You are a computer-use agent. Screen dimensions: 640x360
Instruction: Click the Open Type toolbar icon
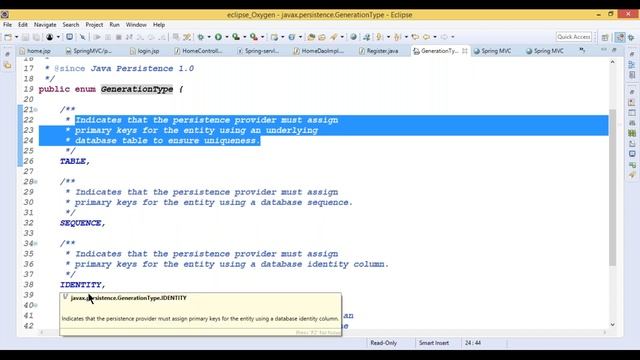coord(311,37)
